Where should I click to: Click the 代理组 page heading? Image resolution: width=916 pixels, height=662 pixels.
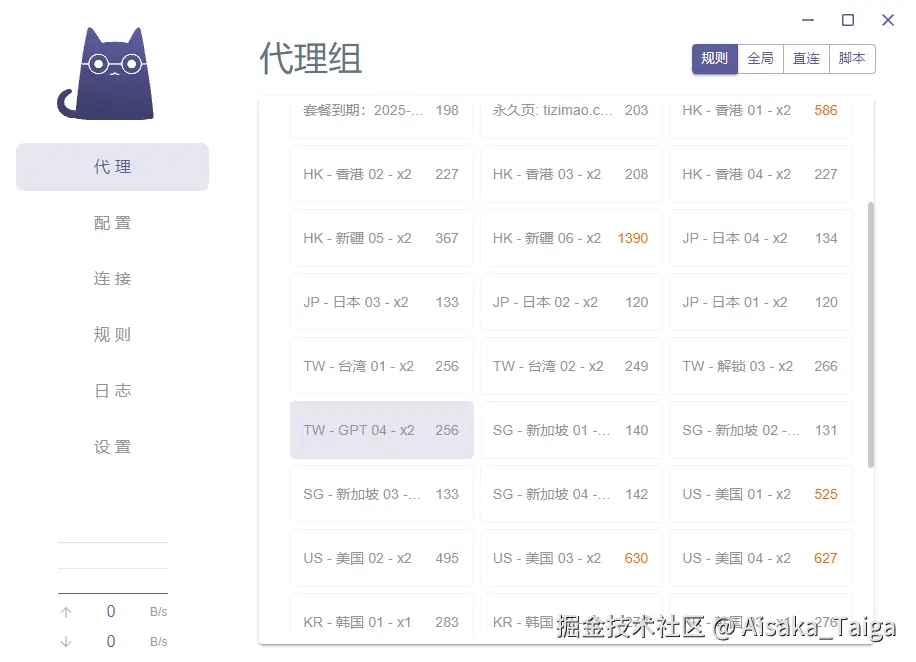(x=311, y=58)
